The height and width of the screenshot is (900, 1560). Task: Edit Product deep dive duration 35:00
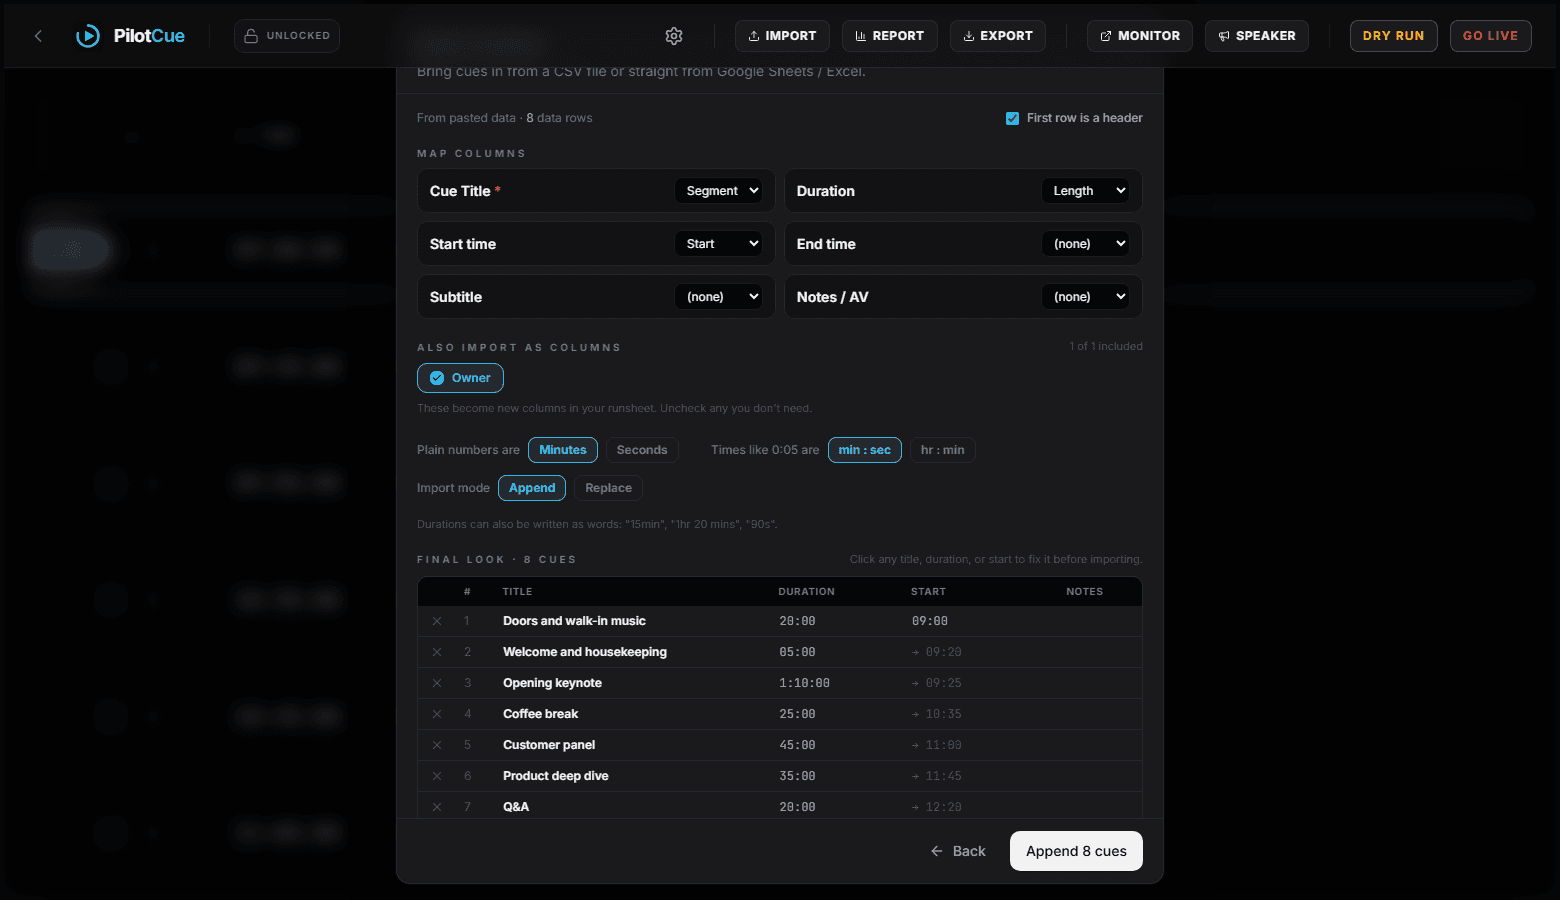(x=797, y=776)
